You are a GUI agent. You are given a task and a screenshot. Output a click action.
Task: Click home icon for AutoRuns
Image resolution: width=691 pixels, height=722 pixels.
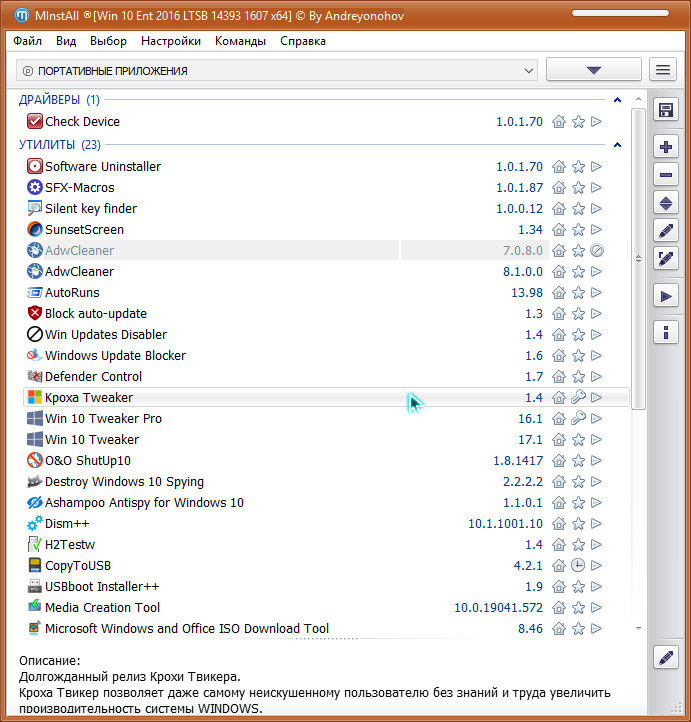(x=559, y=293)
